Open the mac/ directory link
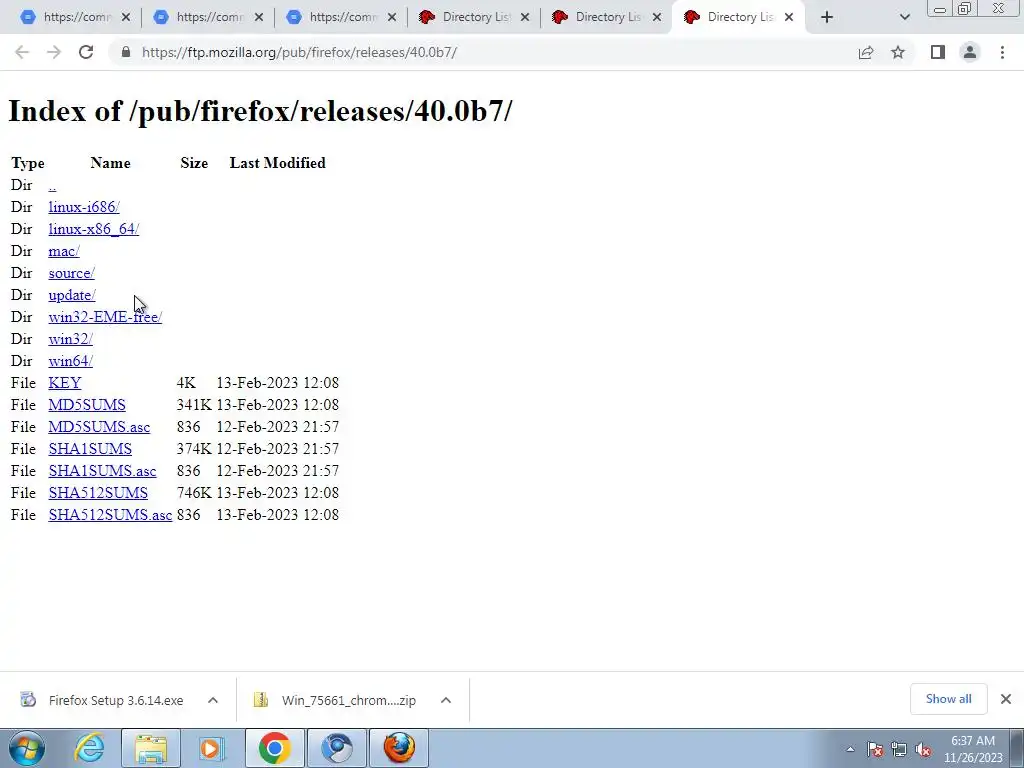Viewport: 1024px width, 768px height. (64, 251)
